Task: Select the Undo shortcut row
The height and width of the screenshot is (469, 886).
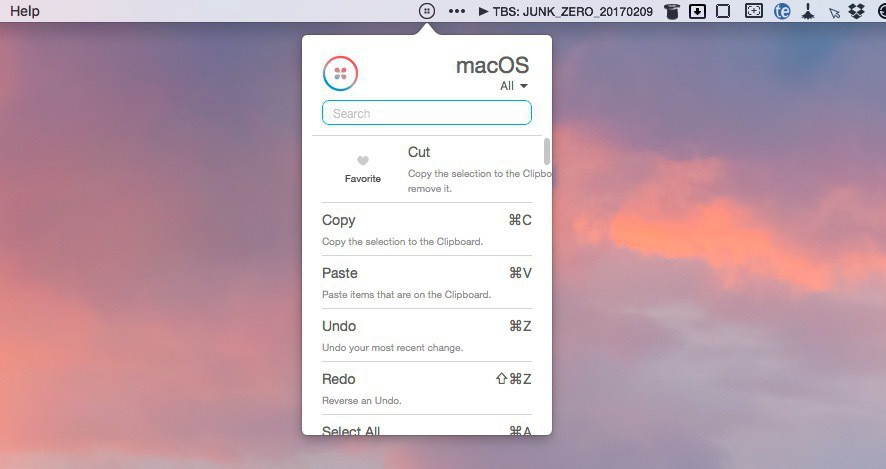Action: point(427,336)
